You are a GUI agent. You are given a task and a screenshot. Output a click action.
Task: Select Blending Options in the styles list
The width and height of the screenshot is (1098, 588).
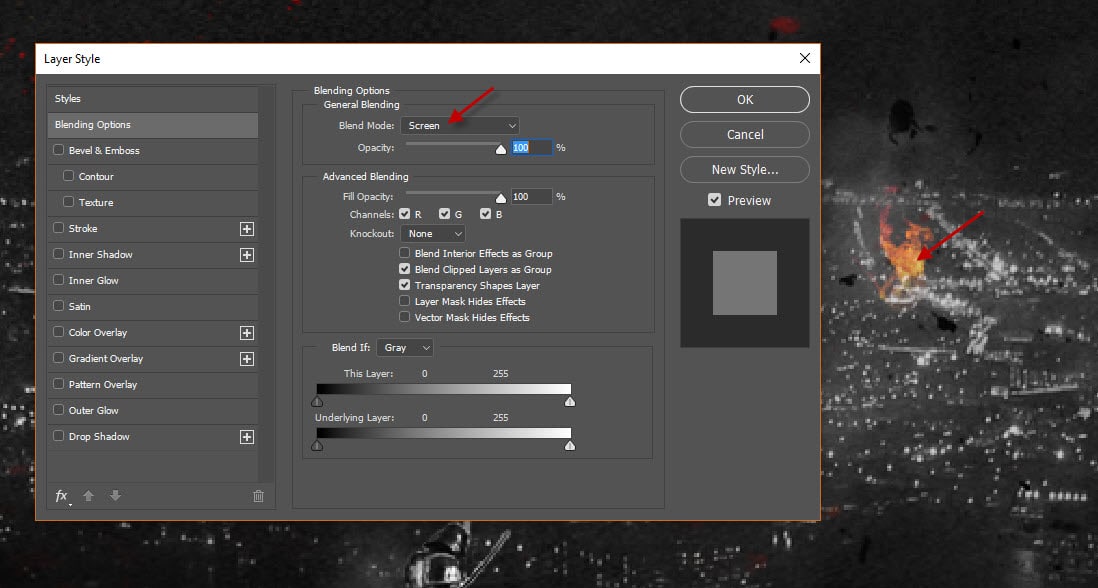152,125
